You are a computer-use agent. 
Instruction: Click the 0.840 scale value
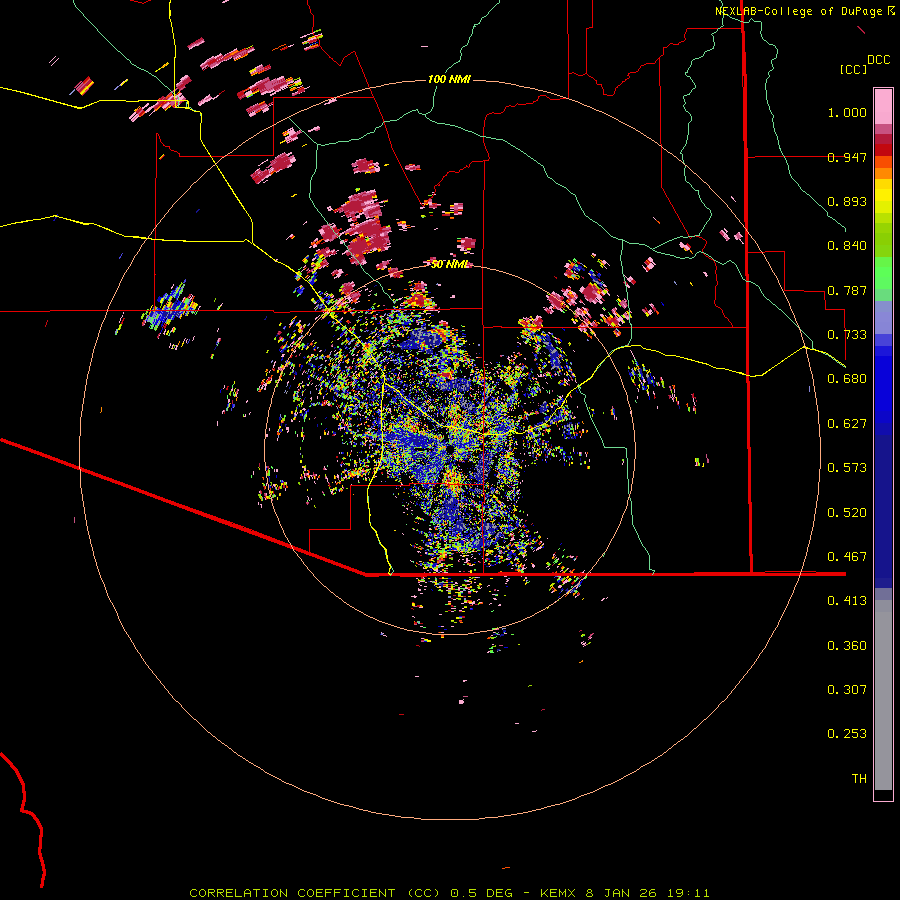[x=847, y=246]
